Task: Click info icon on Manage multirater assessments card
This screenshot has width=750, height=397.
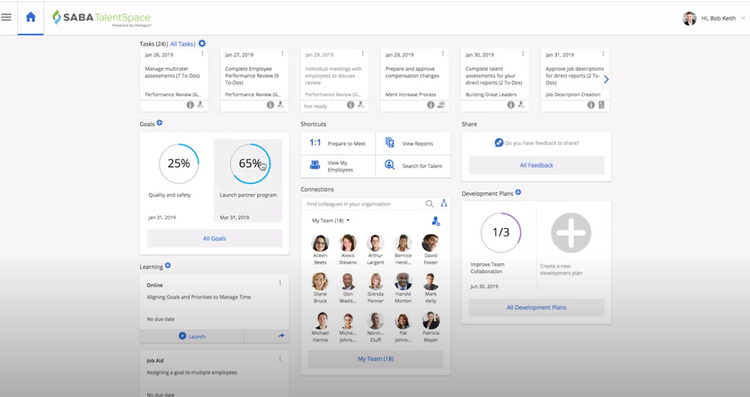Action: coord(190,105)
